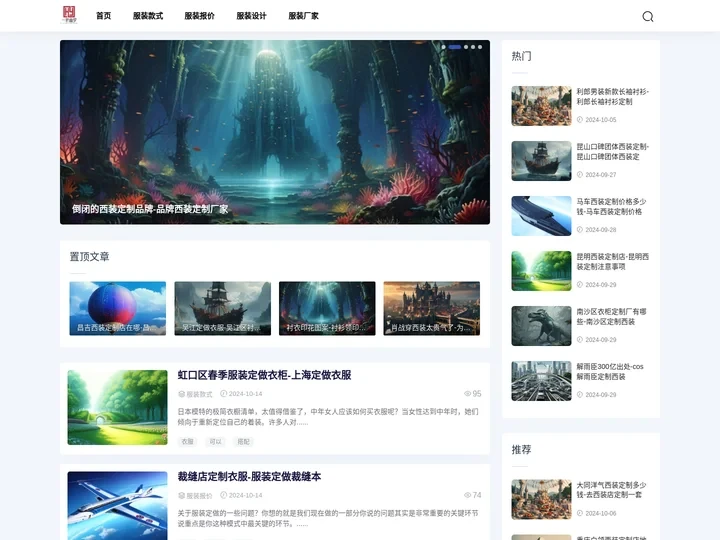Open the search magnifier icon
The width and height of the screenshot is (720, 540).
click(647, 17)
